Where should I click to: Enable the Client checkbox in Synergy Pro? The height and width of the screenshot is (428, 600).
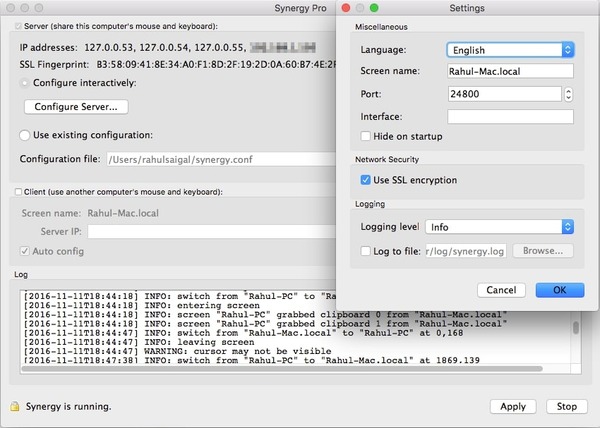18,192
